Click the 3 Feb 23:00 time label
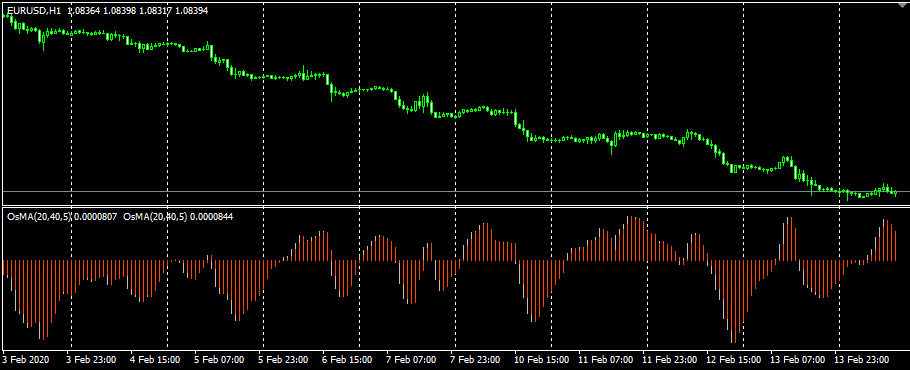Image resolution: width=910 pixels, height=370 pixels. click(91, 360)
